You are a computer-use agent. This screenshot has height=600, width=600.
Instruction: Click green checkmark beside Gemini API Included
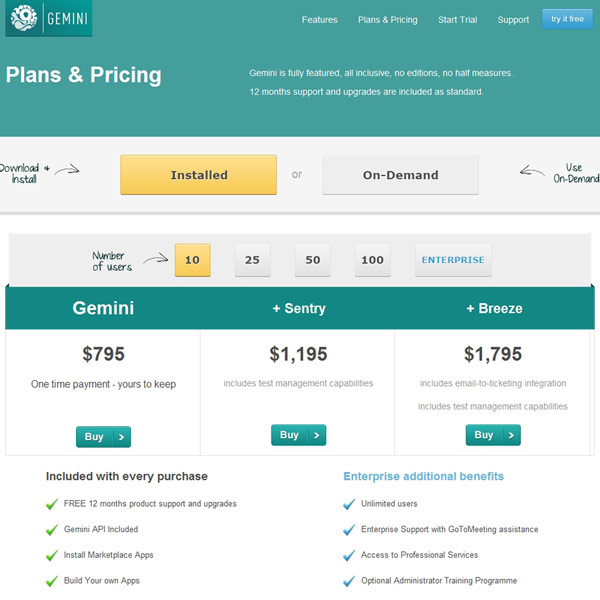click(52, 530)
